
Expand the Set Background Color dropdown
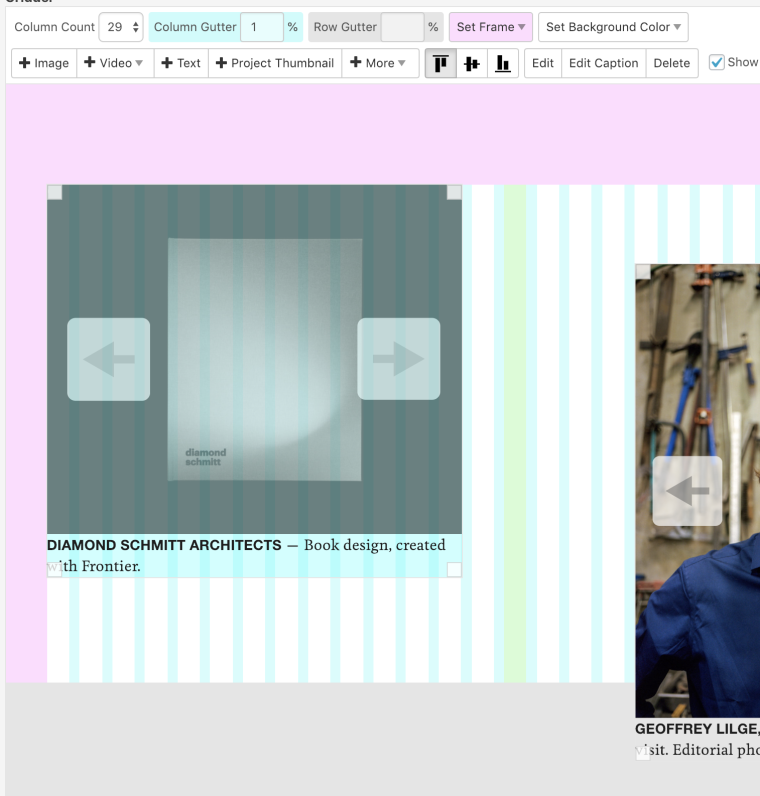coord(613,27)
